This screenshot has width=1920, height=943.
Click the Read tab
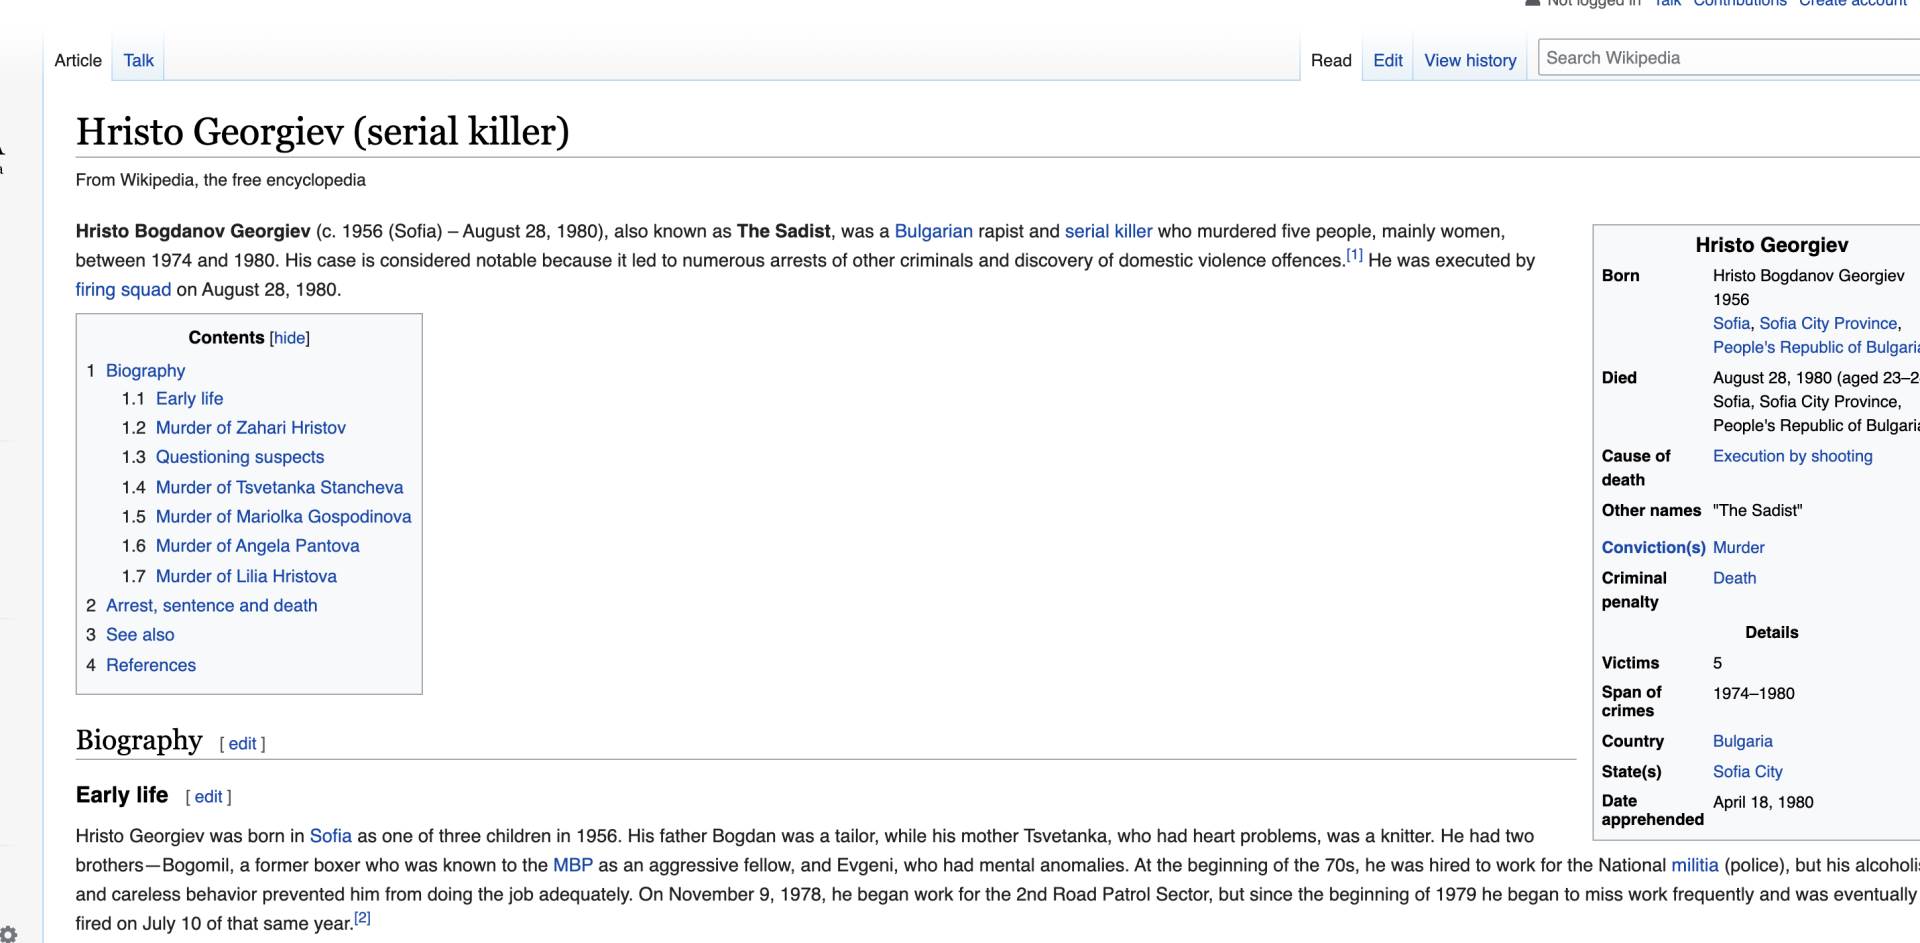pos(1330,60)
